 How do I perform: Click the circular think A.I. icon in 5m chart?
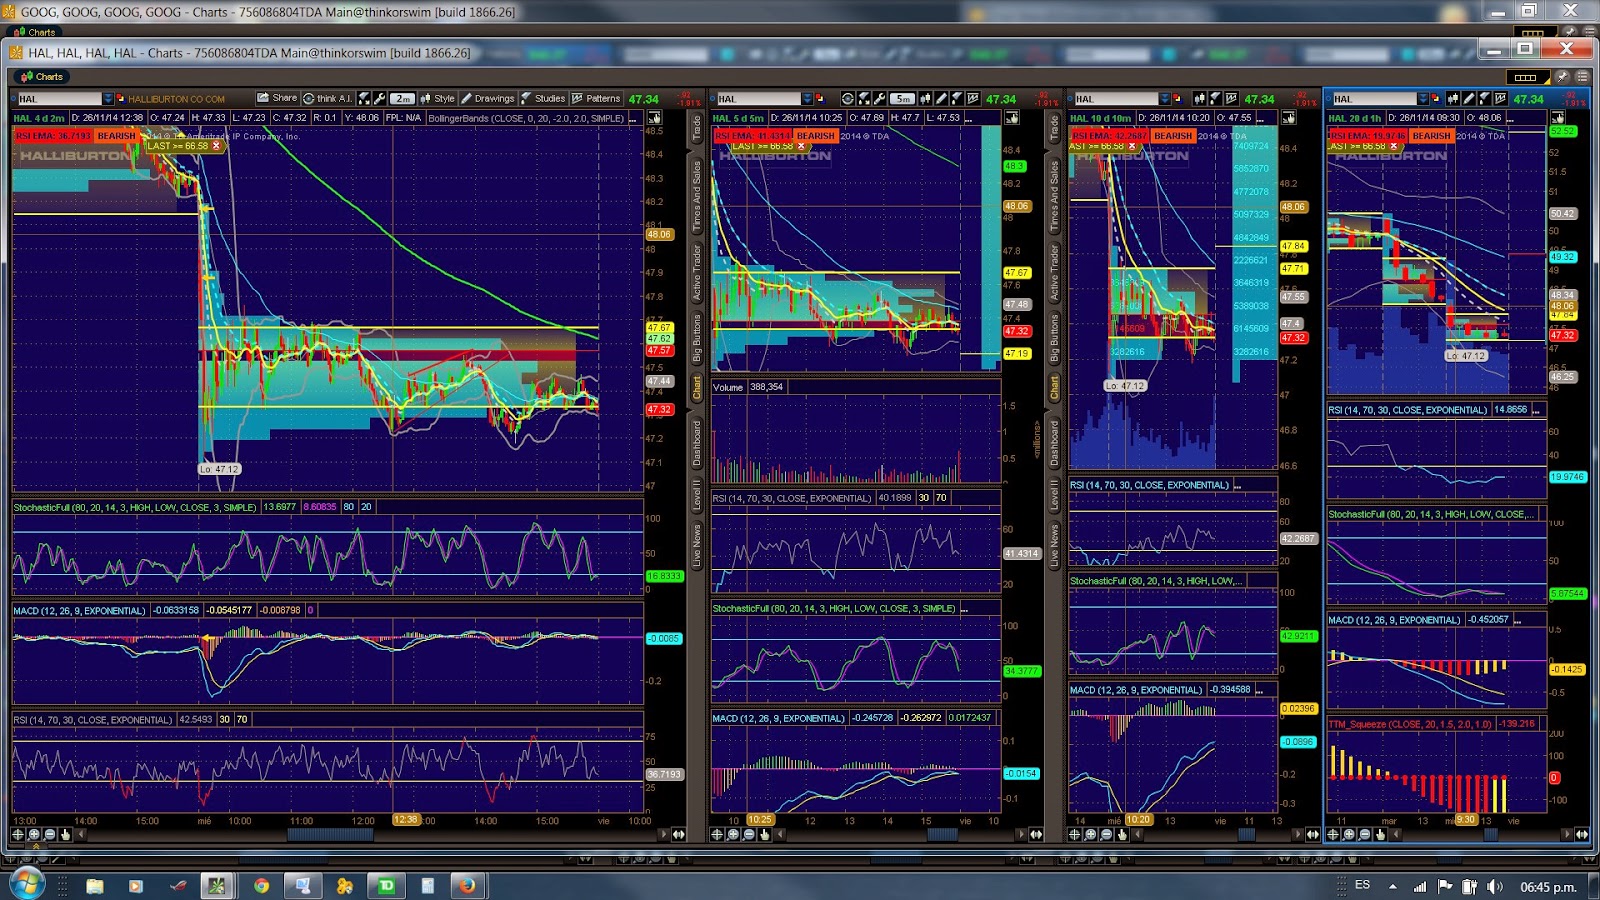click(848, 99)
